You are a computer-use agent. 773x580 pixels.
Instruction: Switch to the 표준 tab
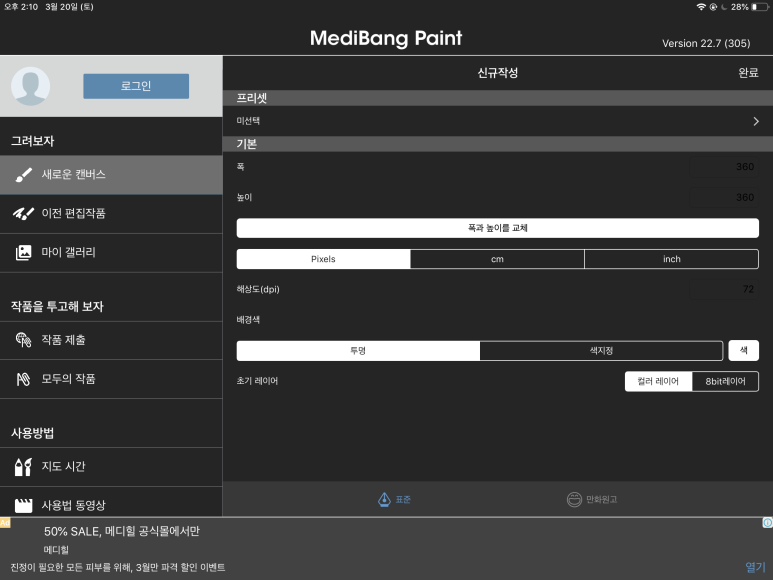(x=394, y=500)
